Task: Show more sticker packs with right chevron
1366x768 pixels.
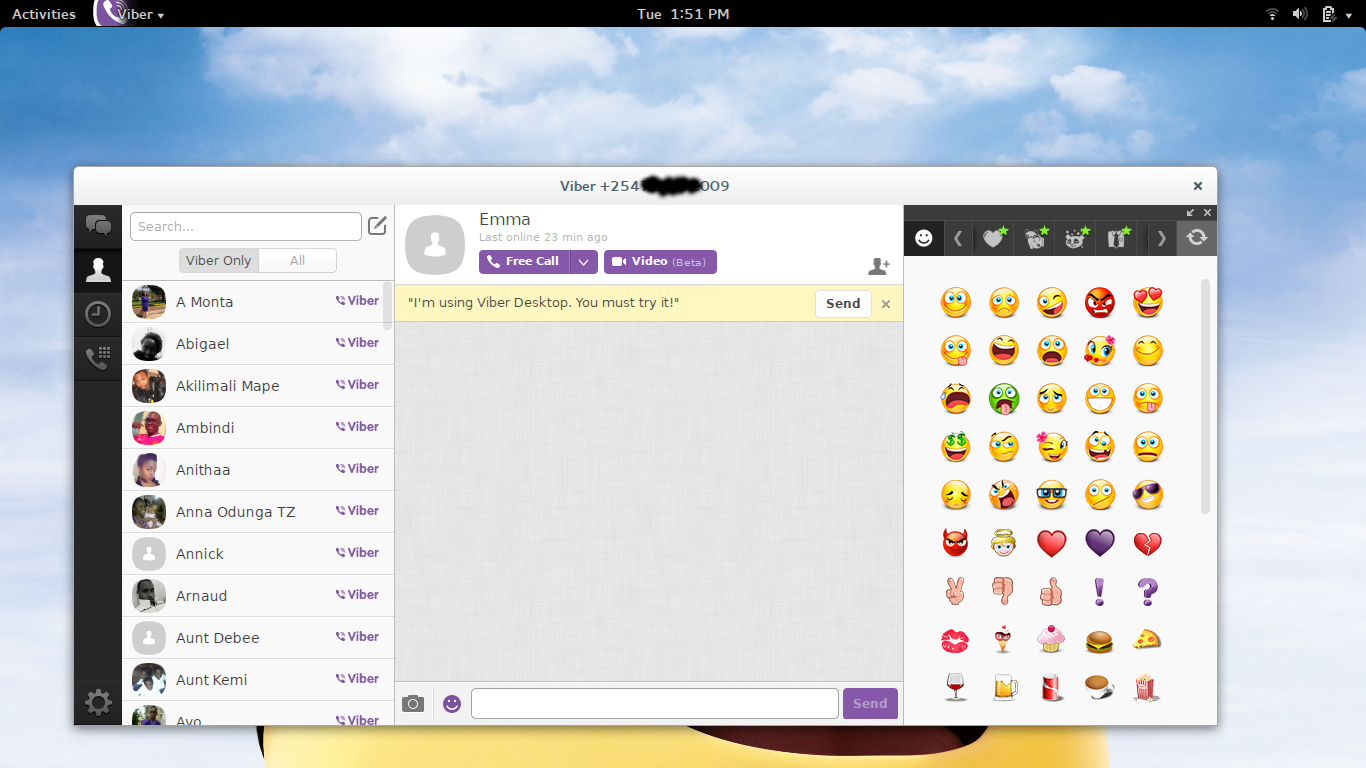Action: click(x=1161, y=238)
